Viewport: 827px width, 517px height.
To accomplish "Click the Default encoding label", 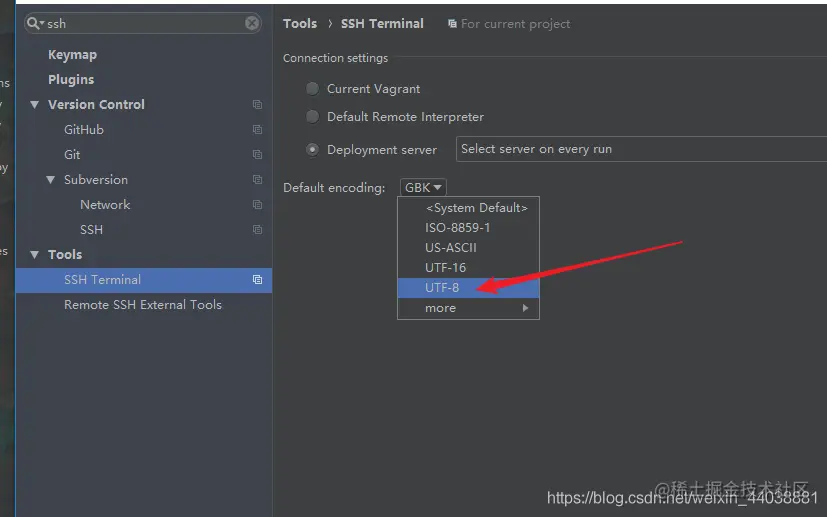I will [334, 188].
